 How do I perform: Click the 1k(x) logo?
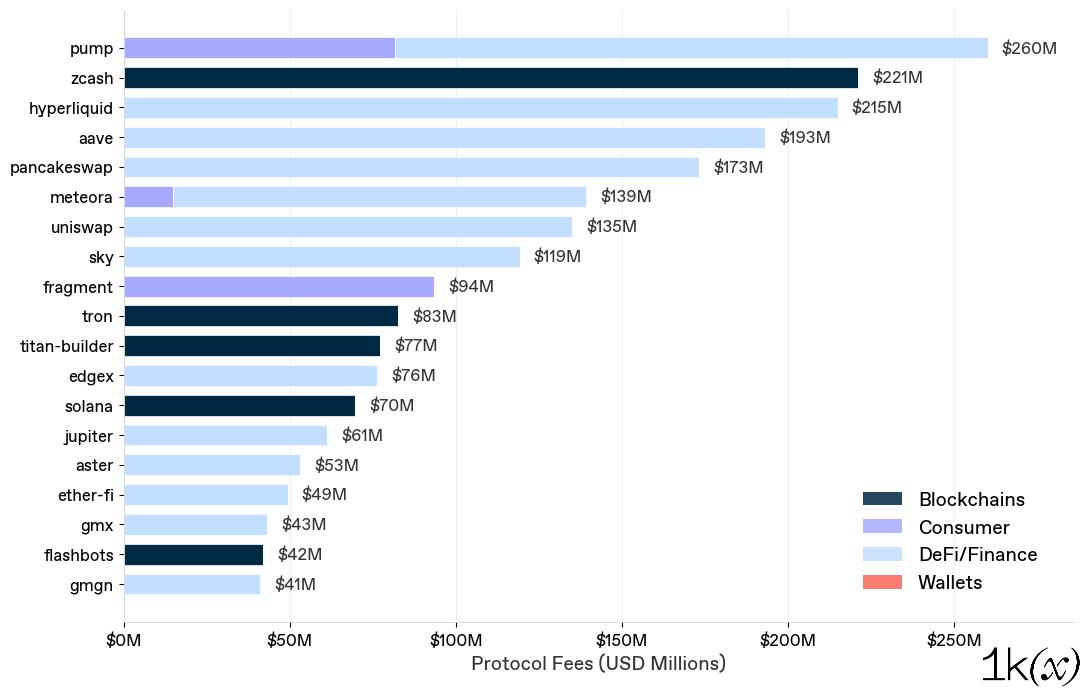coord(1030,667)
